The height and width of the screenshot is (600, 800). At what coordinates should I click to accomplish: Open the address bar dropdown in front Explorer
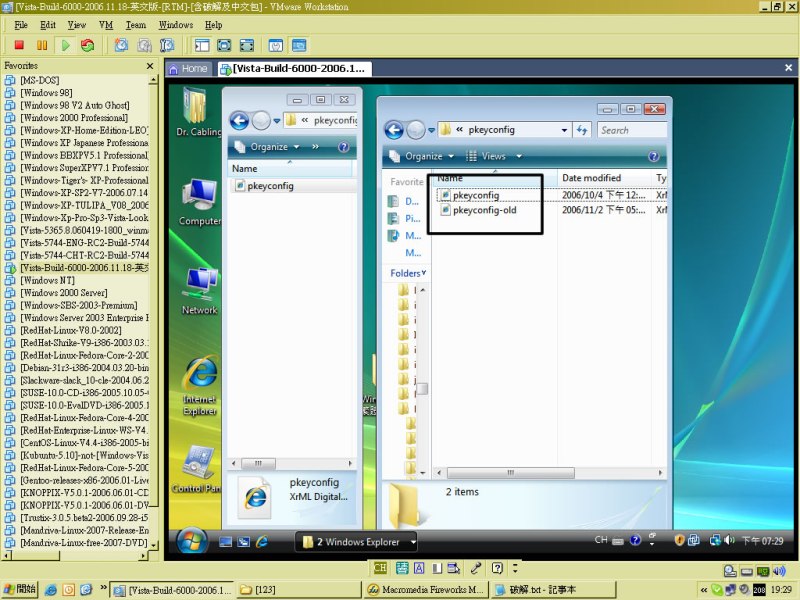point(564,130)
